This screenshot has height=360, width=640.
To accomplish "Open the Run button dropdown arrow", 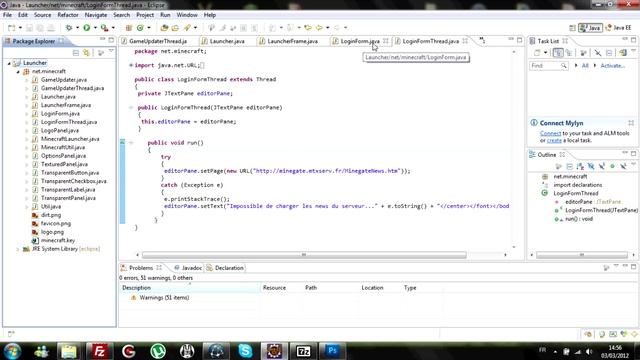I will point(95,28).
